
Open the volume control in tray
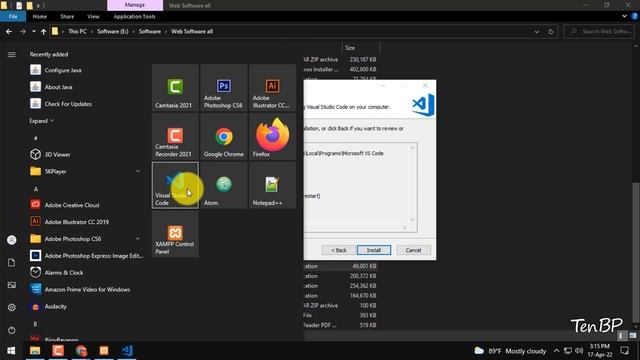579,351
